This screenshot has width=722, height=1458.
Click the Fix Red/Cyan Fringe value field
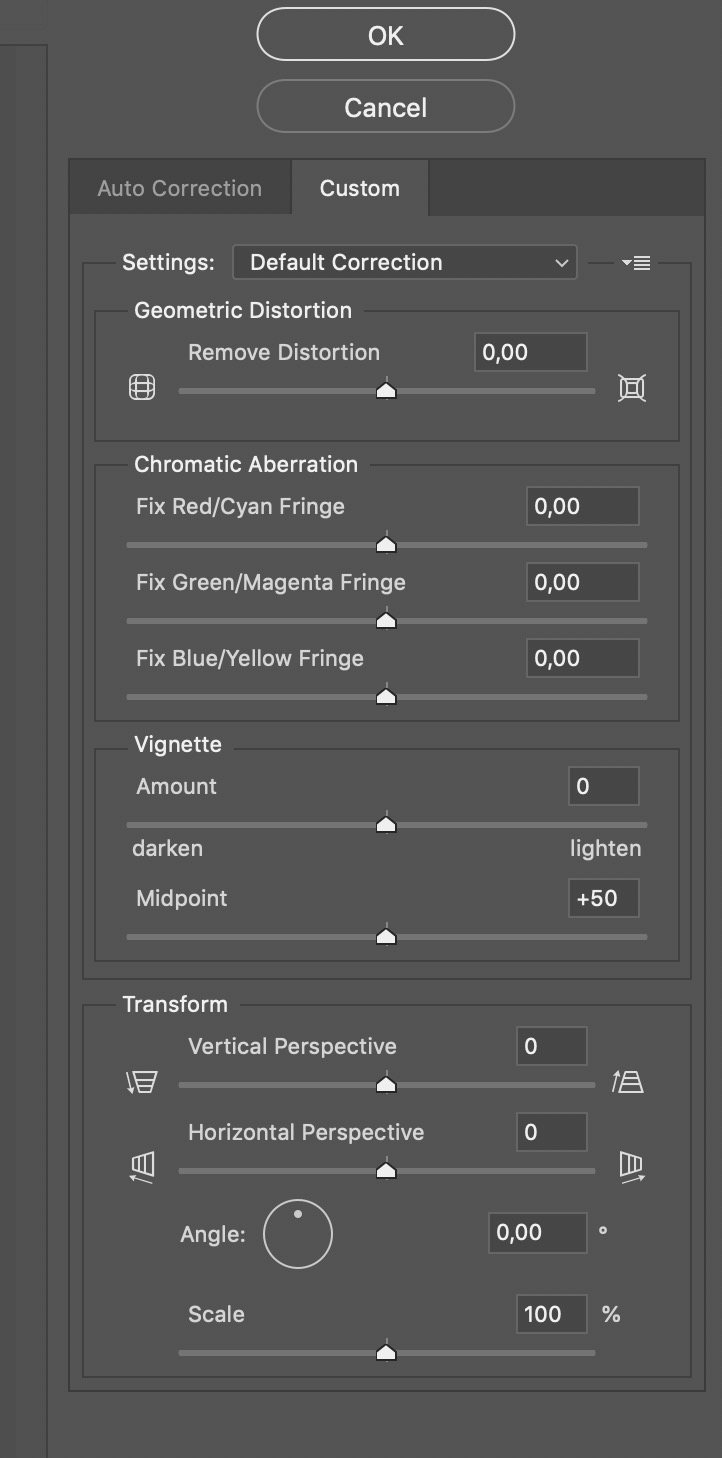(x=582, y=507)
